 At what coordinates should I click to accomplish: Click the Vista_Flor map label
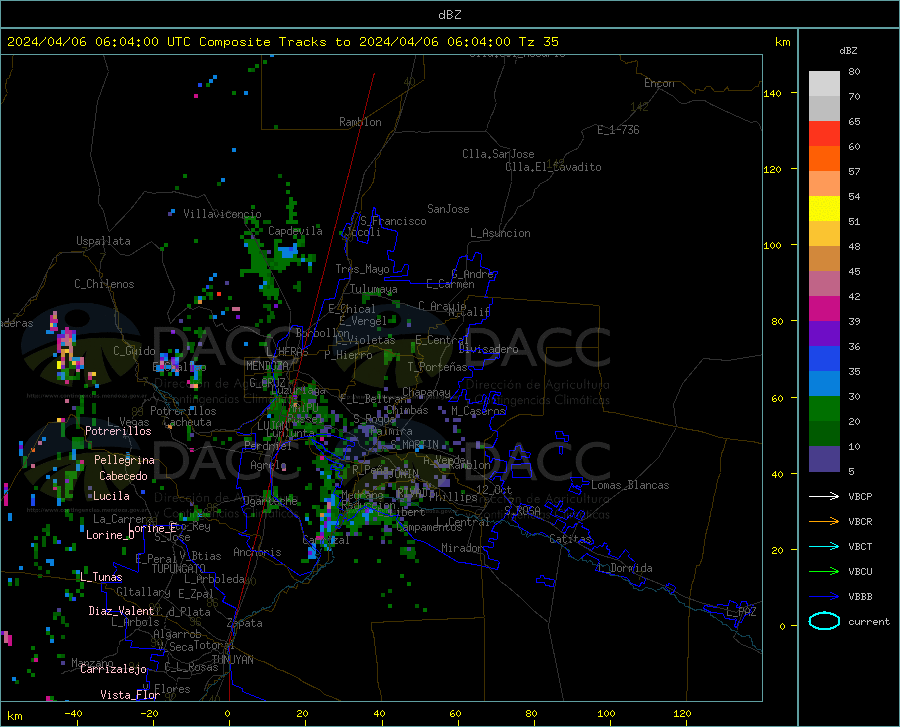[130, 695]
